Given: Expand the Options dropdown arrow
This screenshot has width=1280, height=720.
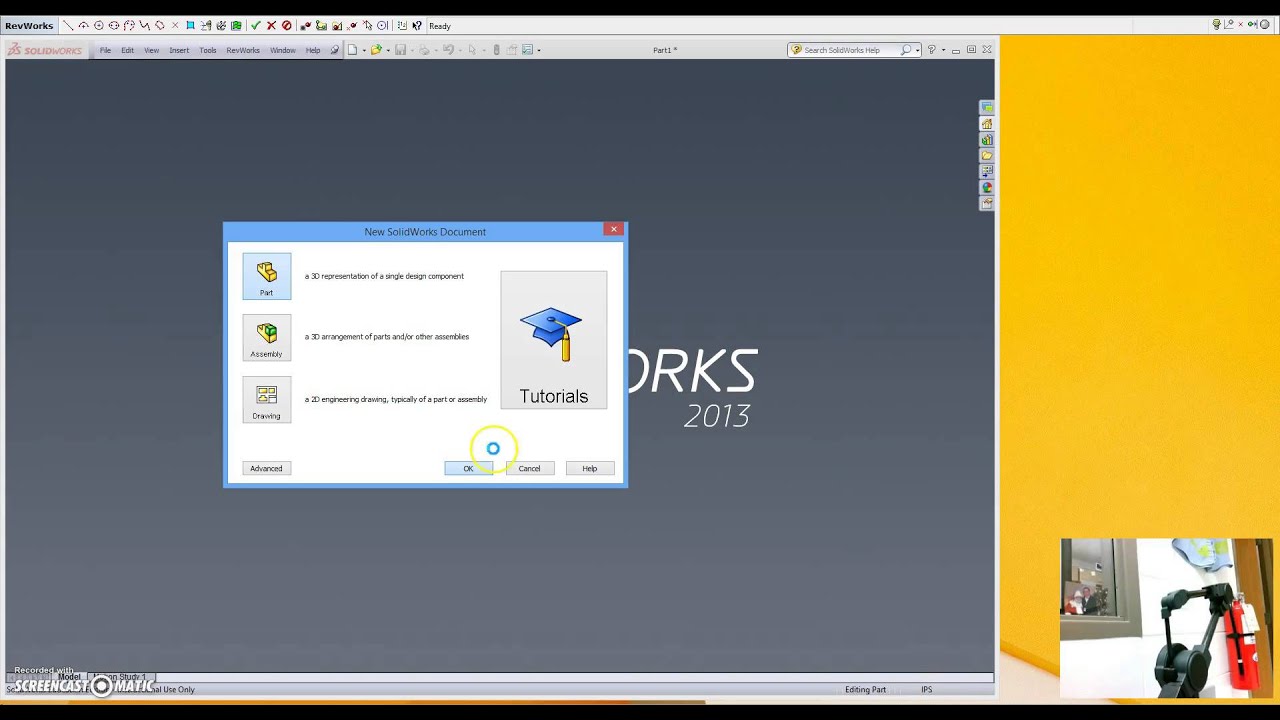Looking at the screenshot, I should tap(539, 50).
